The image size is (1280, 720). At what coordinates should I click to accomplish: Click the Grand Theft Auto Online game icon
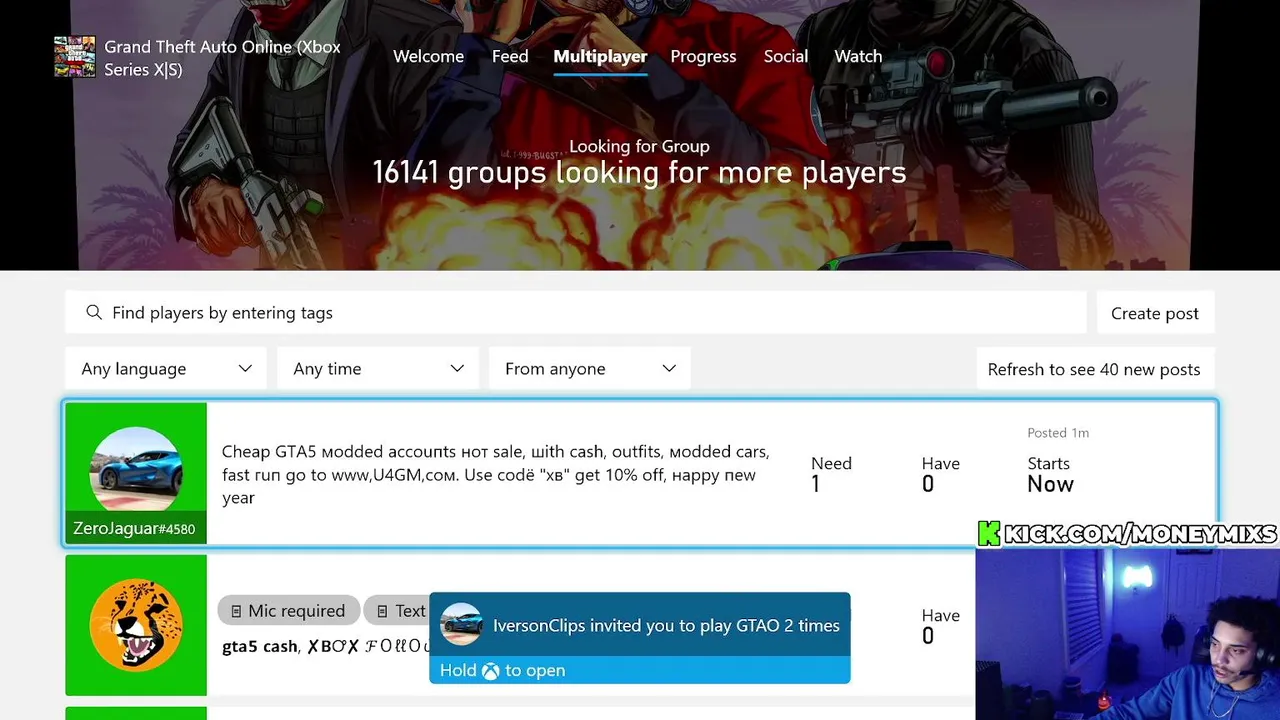(x=75, y=57)
